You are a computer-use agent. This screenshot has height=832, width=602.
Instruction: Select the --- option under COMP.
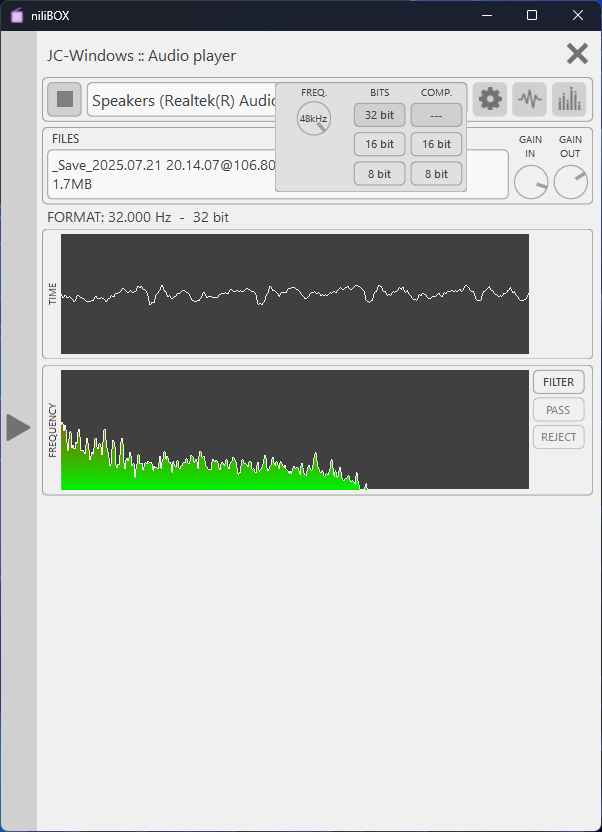tap(437, 115)
